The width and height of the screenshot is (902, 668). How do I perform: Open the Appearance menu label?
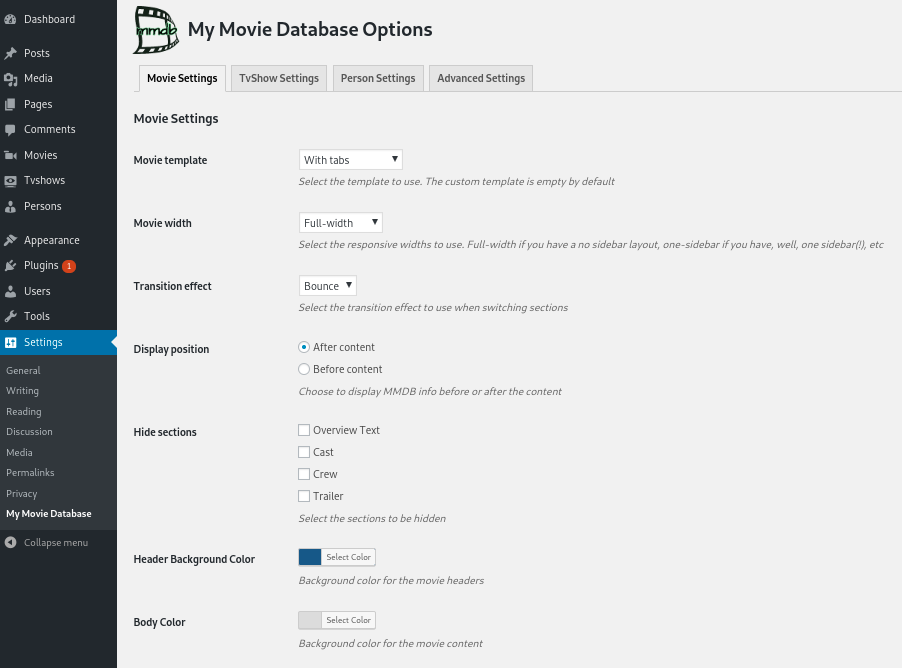(52, 241)
